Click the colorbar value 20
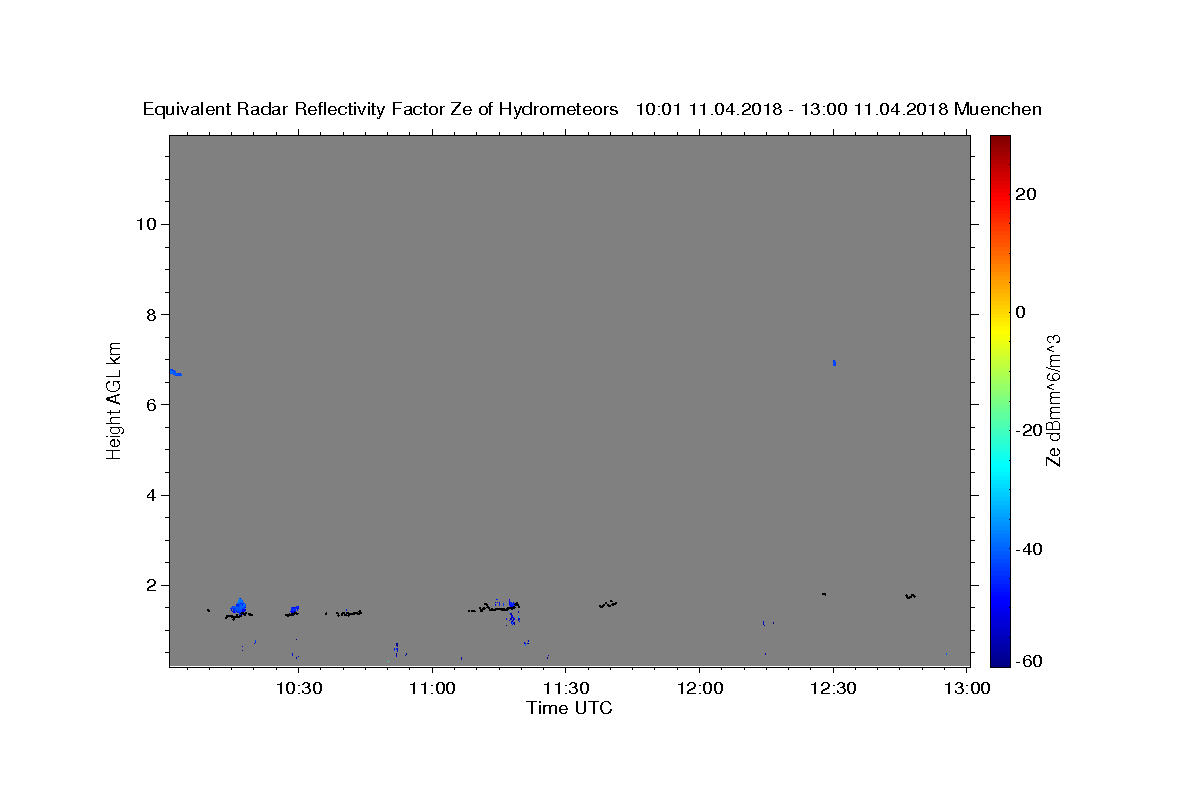The height and width of the screenshot is (800, 1200). [1026, 194]
